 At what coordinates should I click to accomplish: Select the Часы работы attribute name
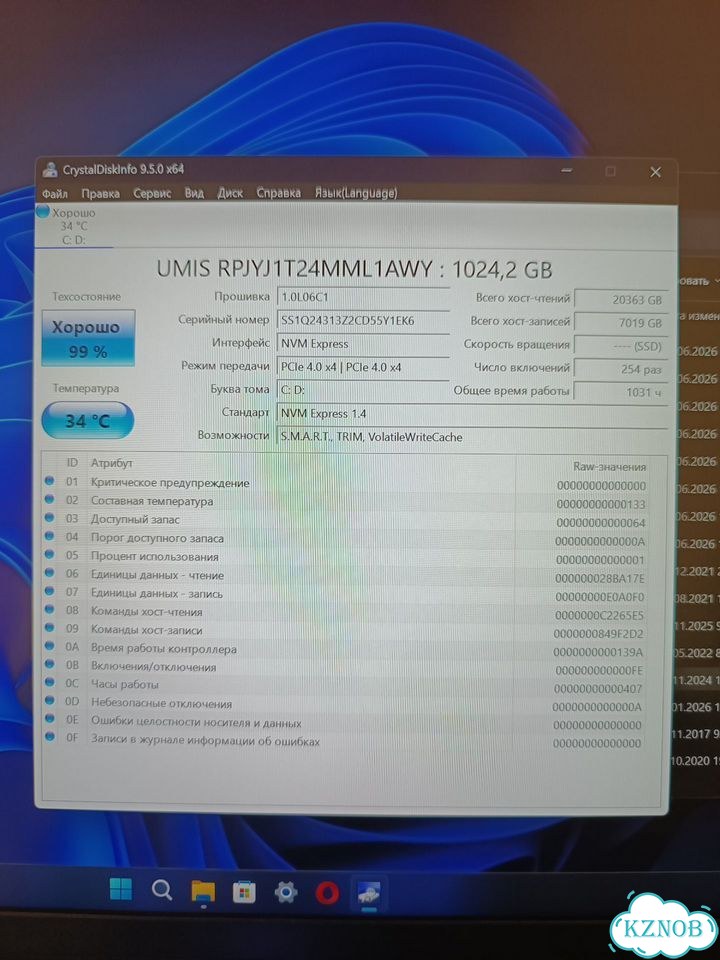pos(124,684)
